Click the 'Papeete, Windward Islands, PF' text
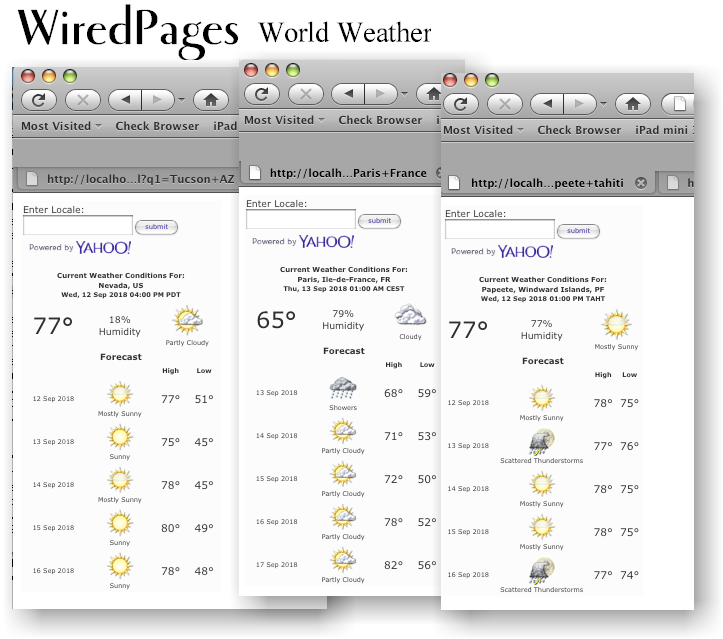The height and width of the screenshot is (639, 723). tap(543, 290)
